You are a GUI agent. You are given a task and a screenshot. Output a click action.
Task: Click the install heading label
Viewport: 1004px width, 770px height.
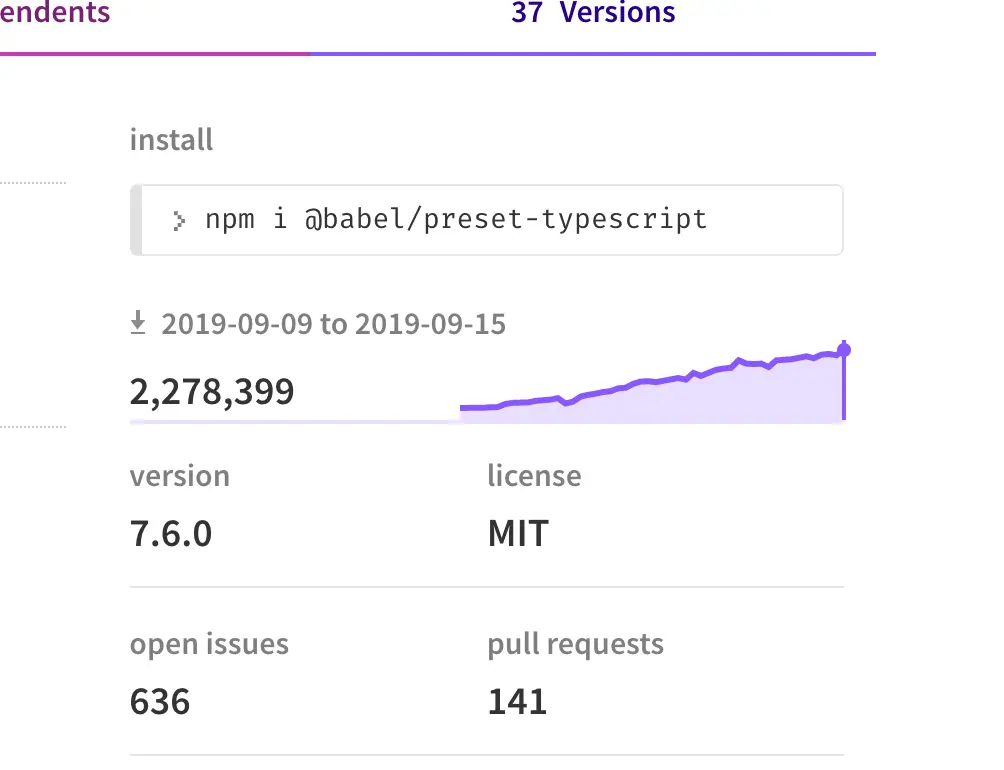(172, 140)
